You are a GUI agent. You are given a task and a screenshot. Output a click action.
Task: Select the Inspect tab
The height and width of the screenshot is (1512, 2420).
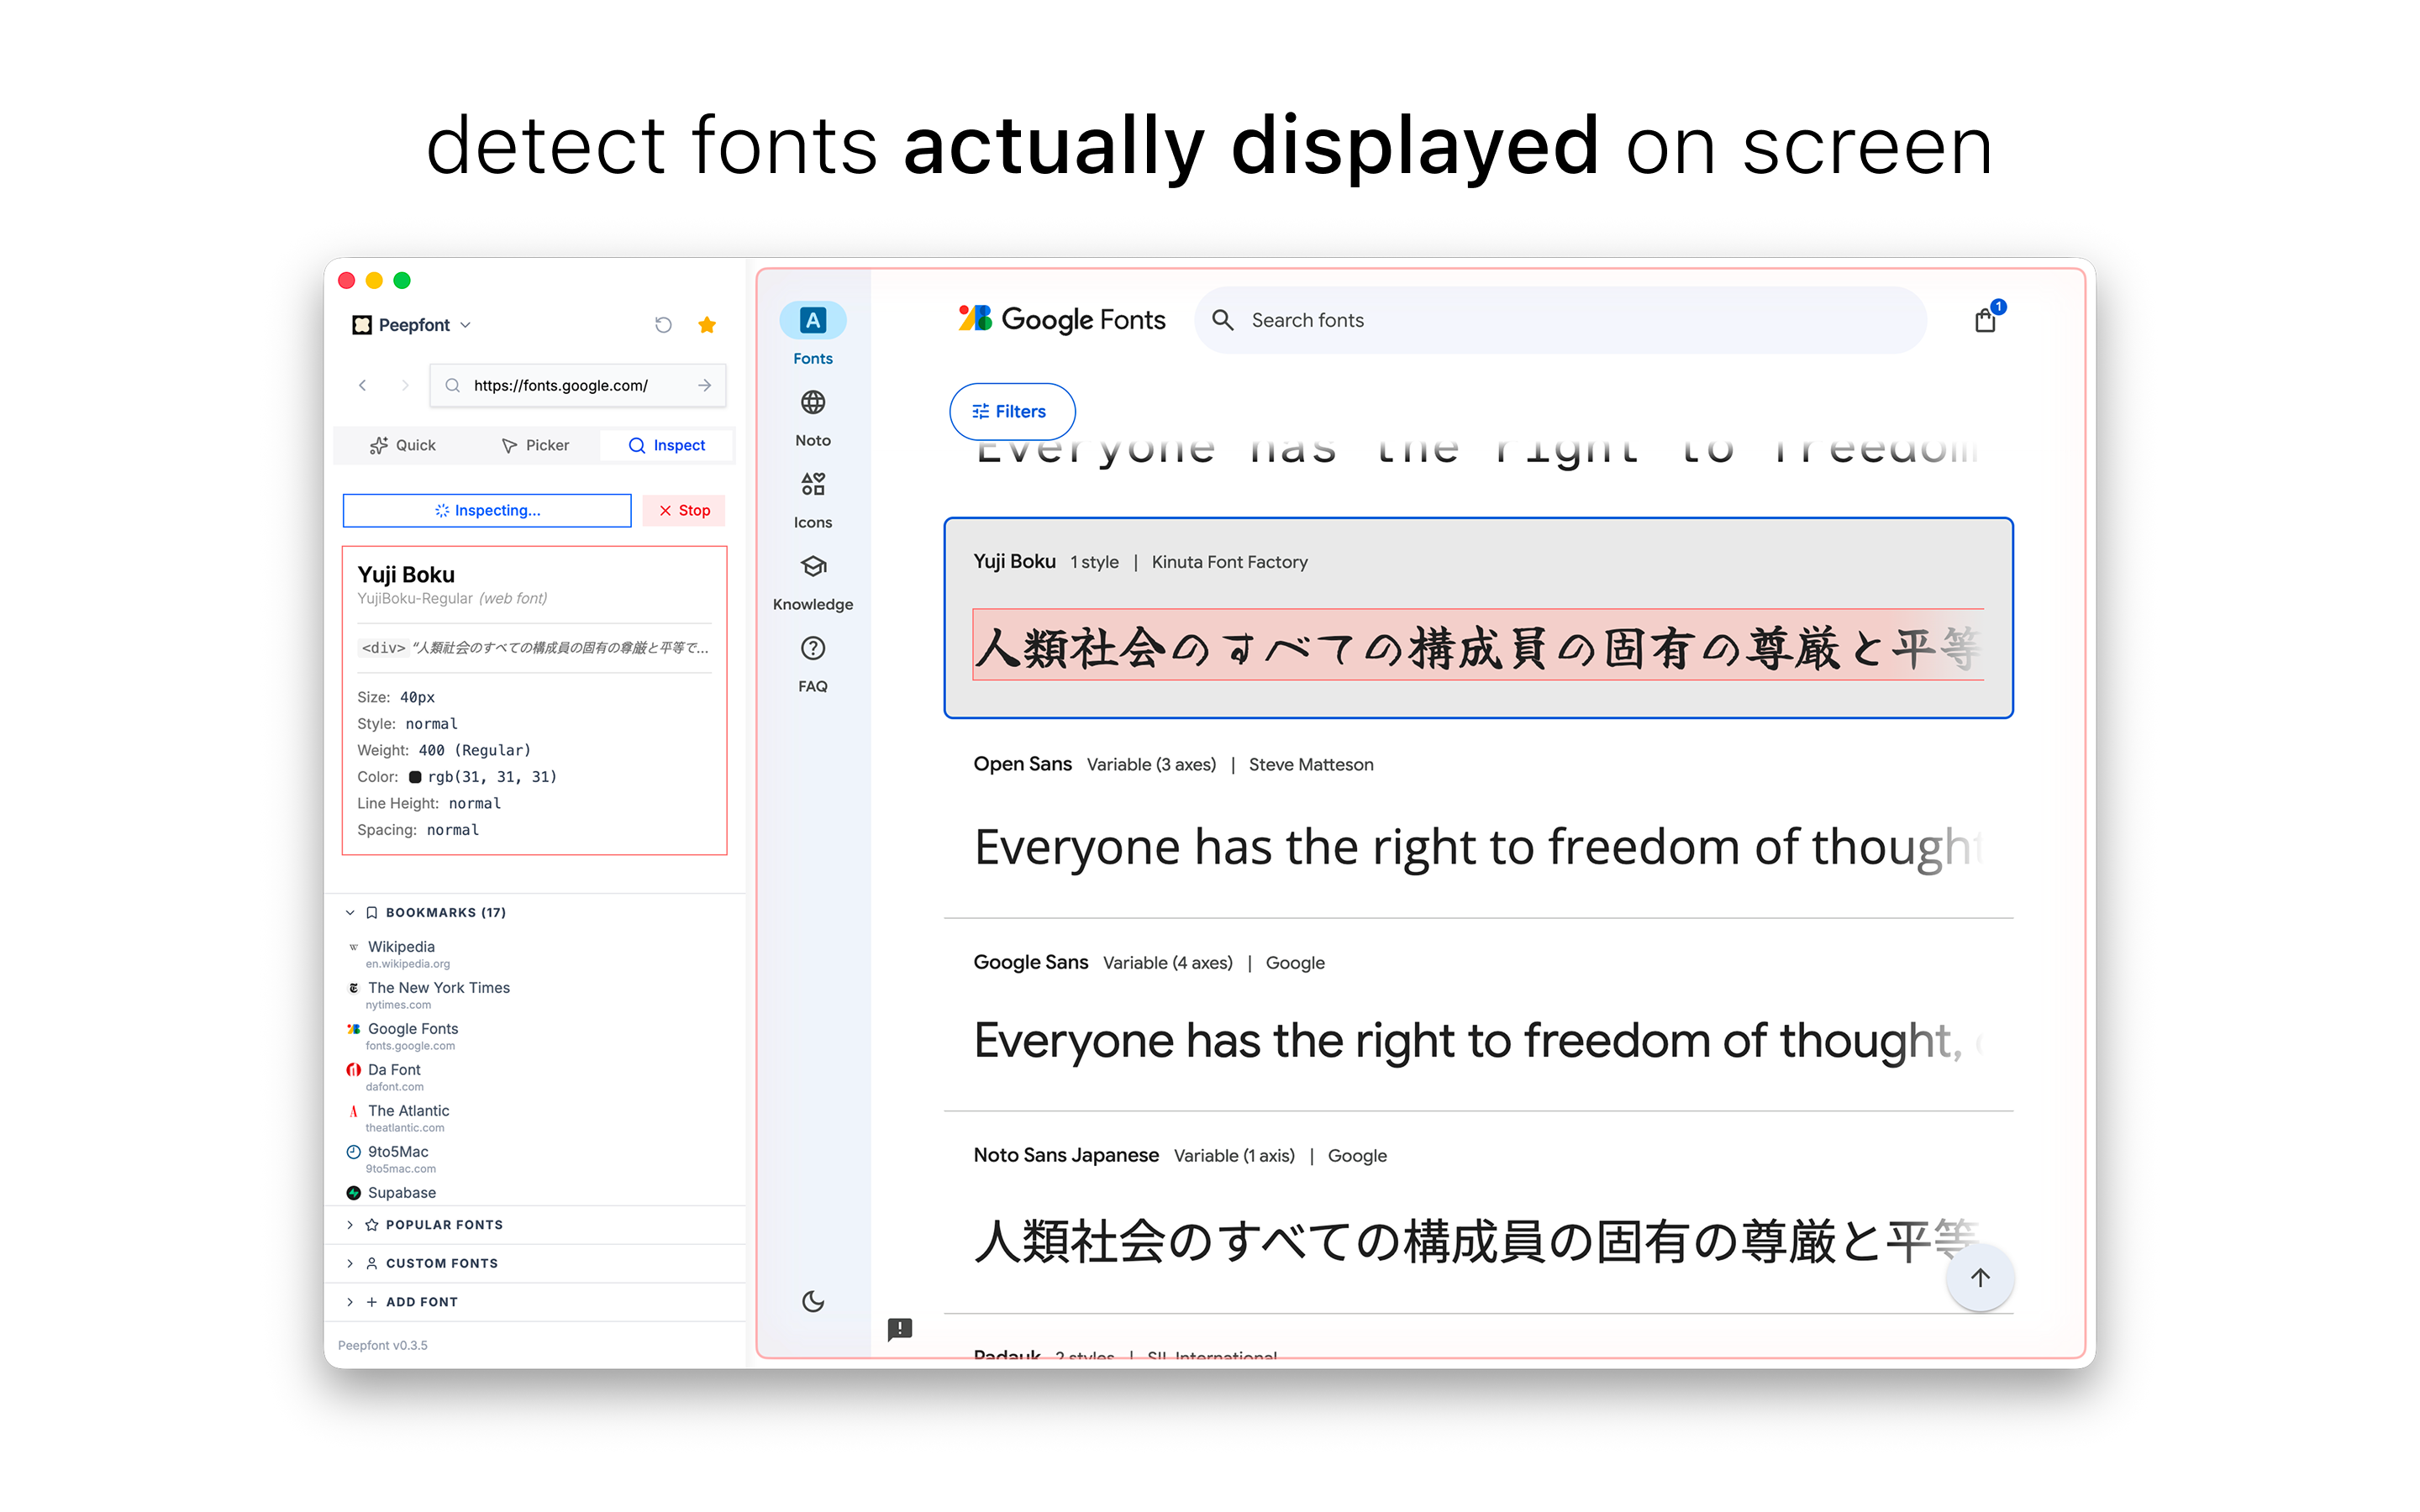pos(667,445)
